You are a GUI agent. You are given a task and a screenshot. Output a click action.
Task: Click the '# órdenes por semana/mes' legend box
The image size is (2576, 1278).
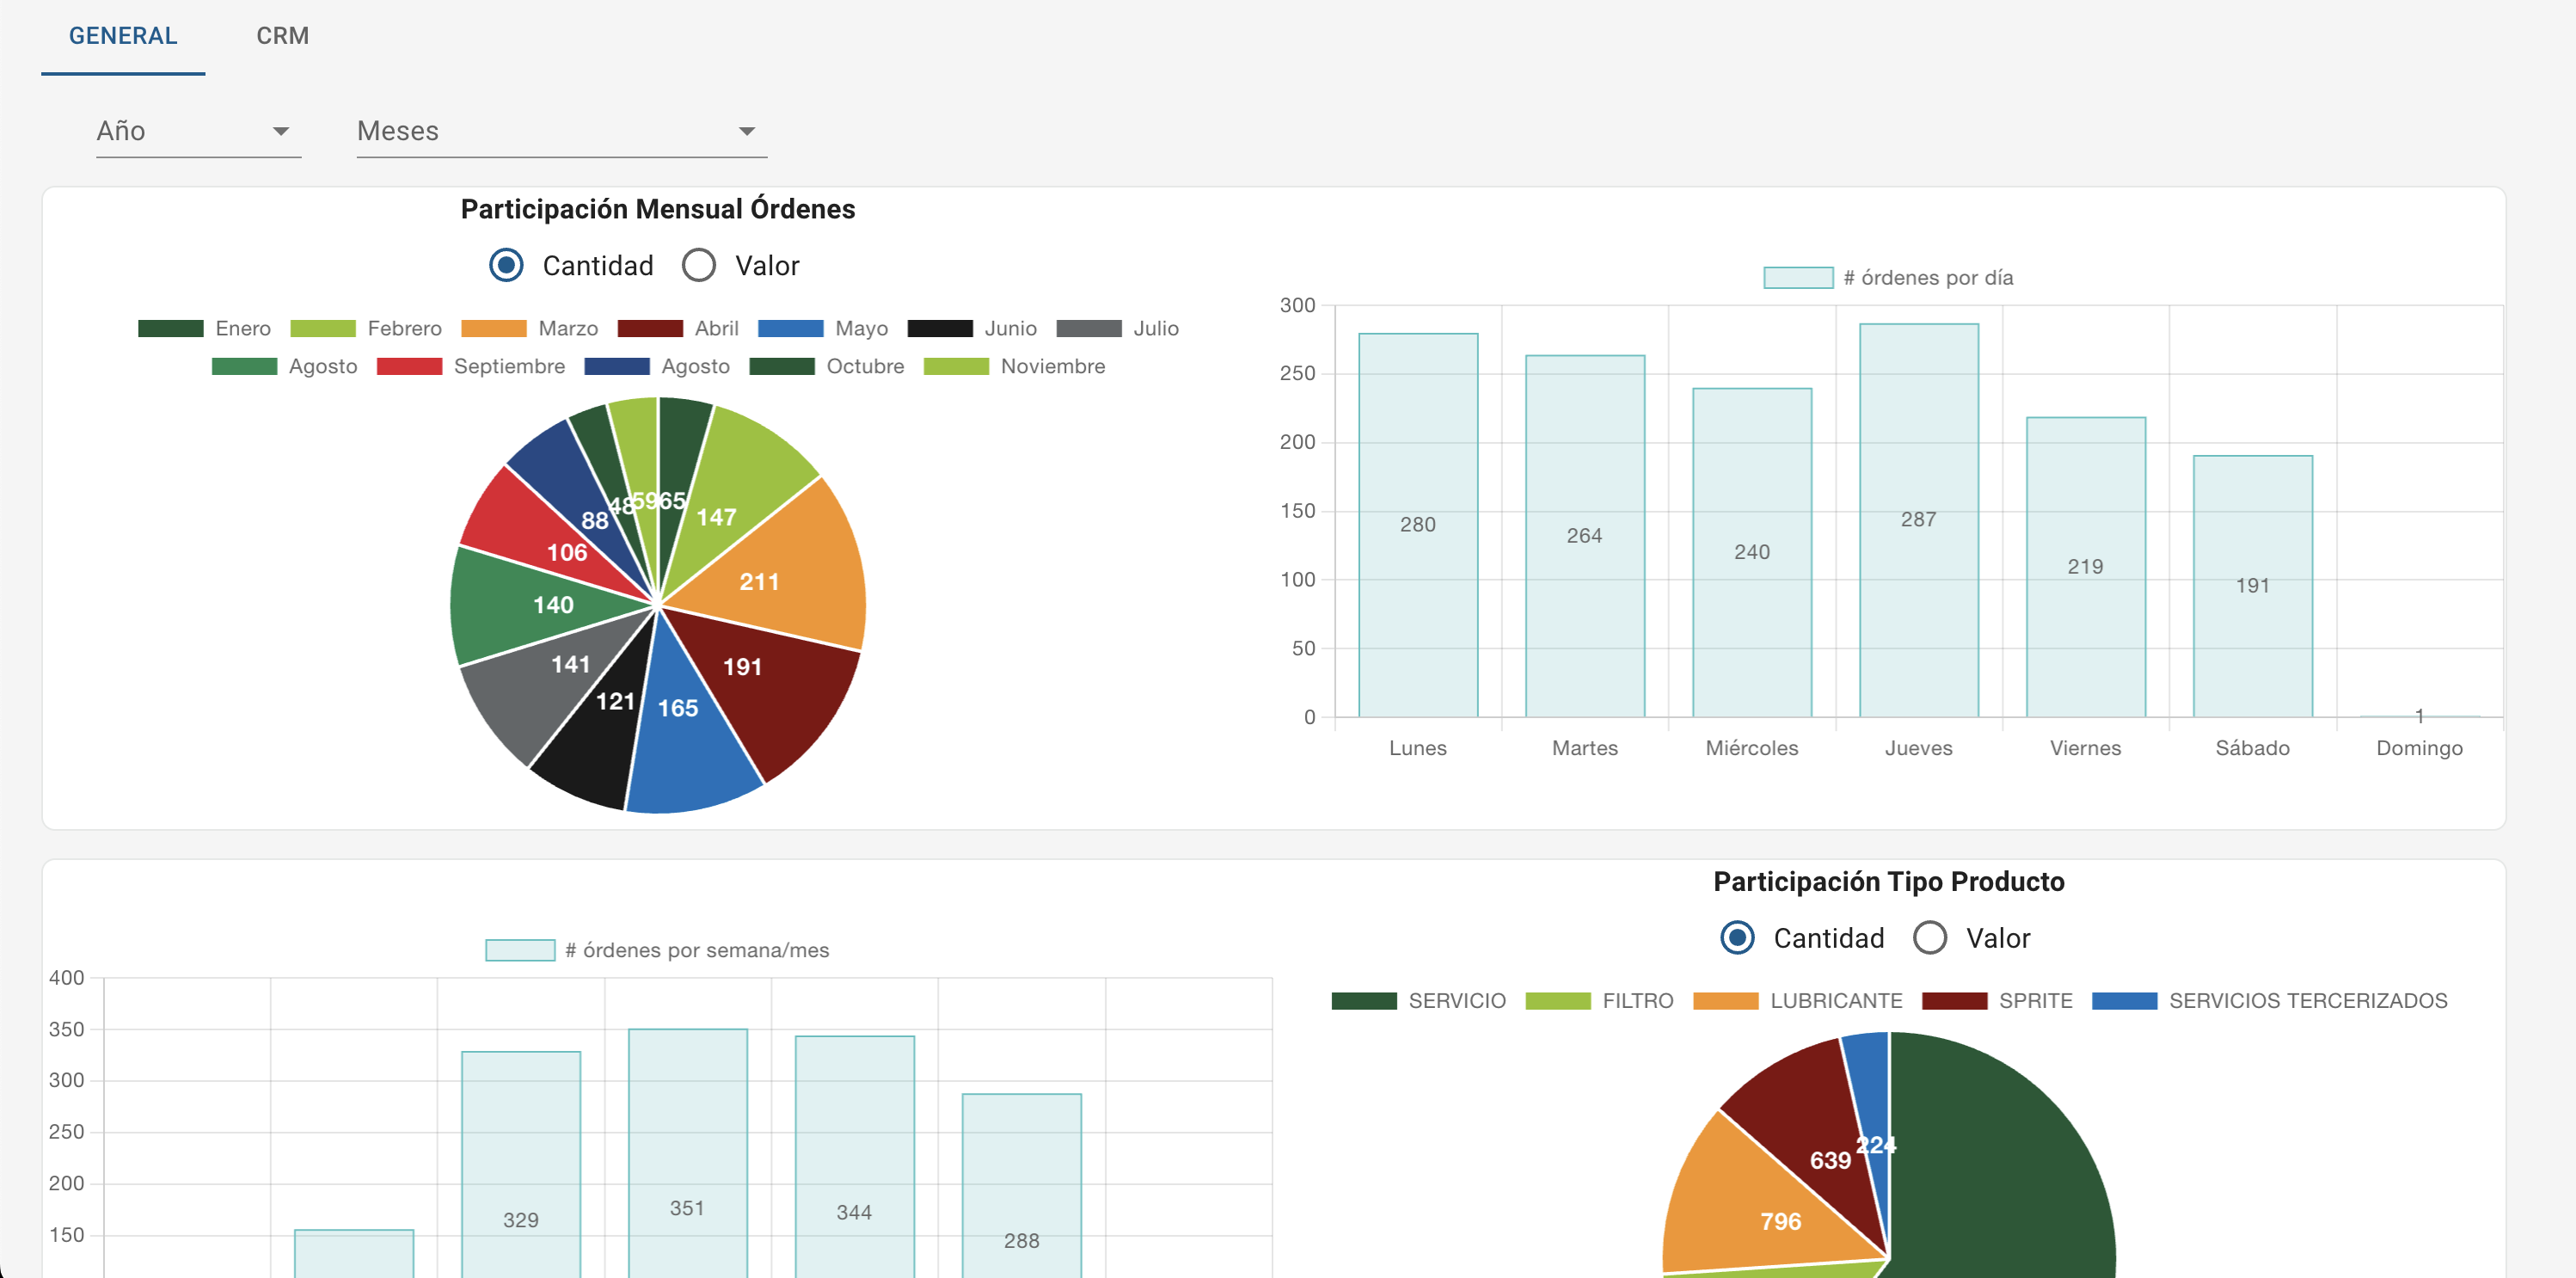[x=520, y=950]
